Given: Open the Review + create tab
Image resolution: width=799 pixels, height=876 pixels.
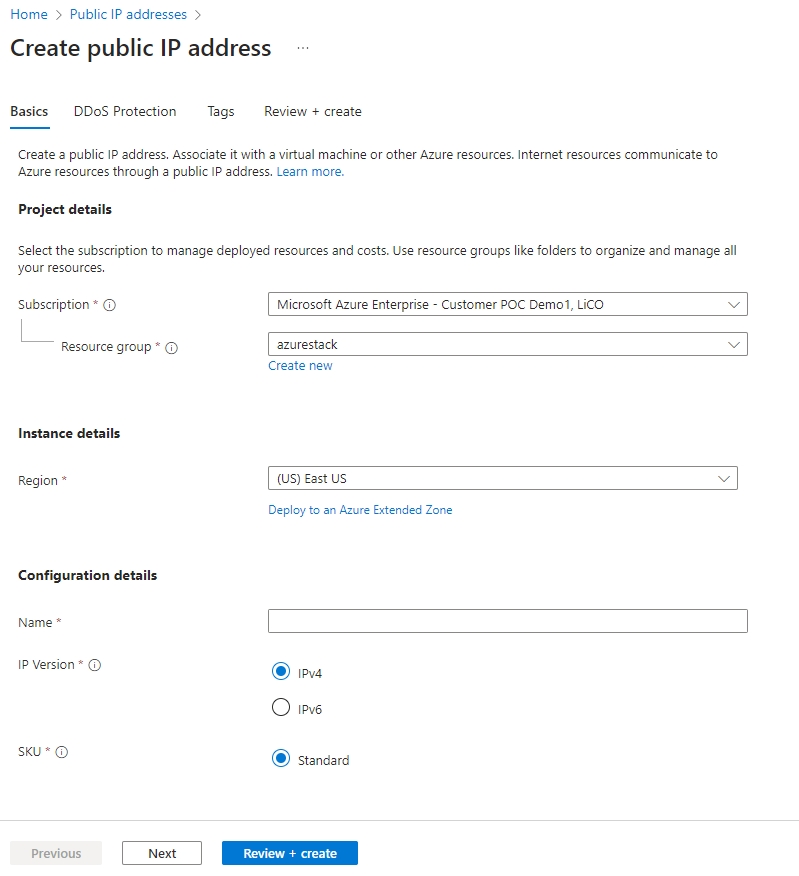Looking at the screenshot, I should (313, 111).
